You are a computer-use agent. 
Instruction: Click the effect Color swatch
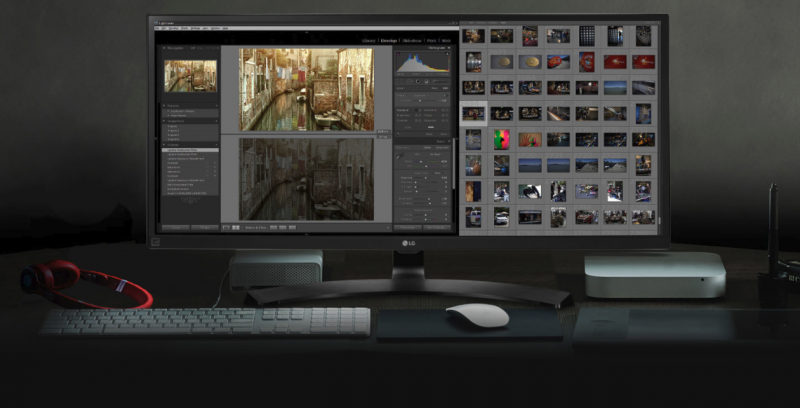point(431,127)
